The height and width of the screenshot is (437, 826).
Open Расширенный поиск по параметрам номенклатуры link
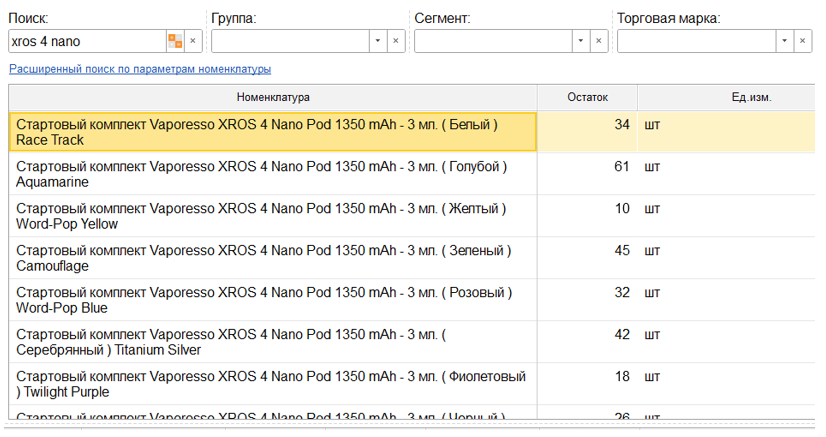click(x=140, y=69)
